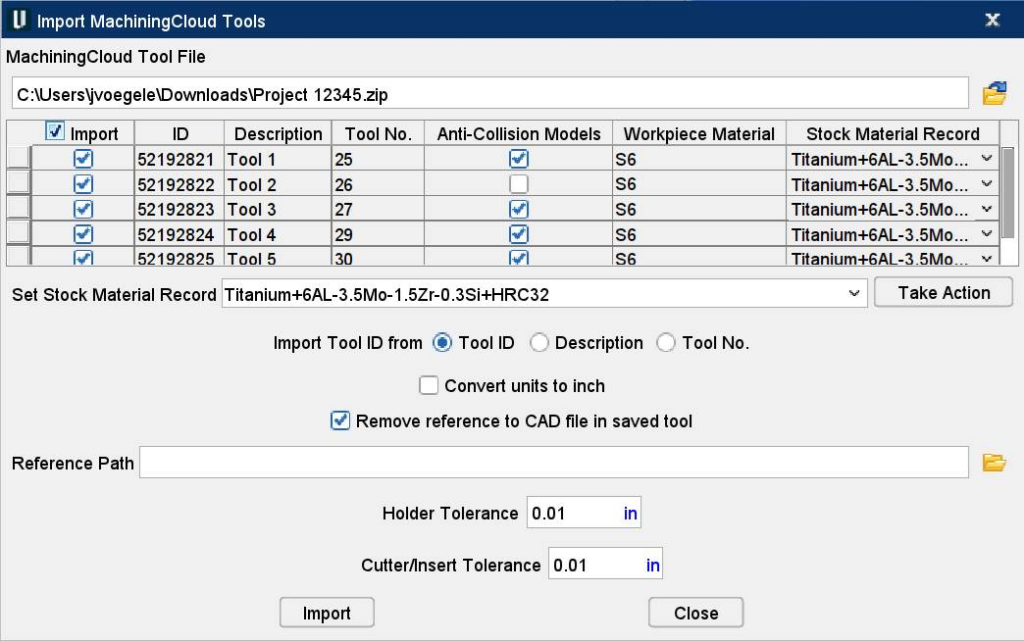The image size is (1024, 641).
Task: Click the MachiningCloud Tool File path field
Action: (490, 94)
